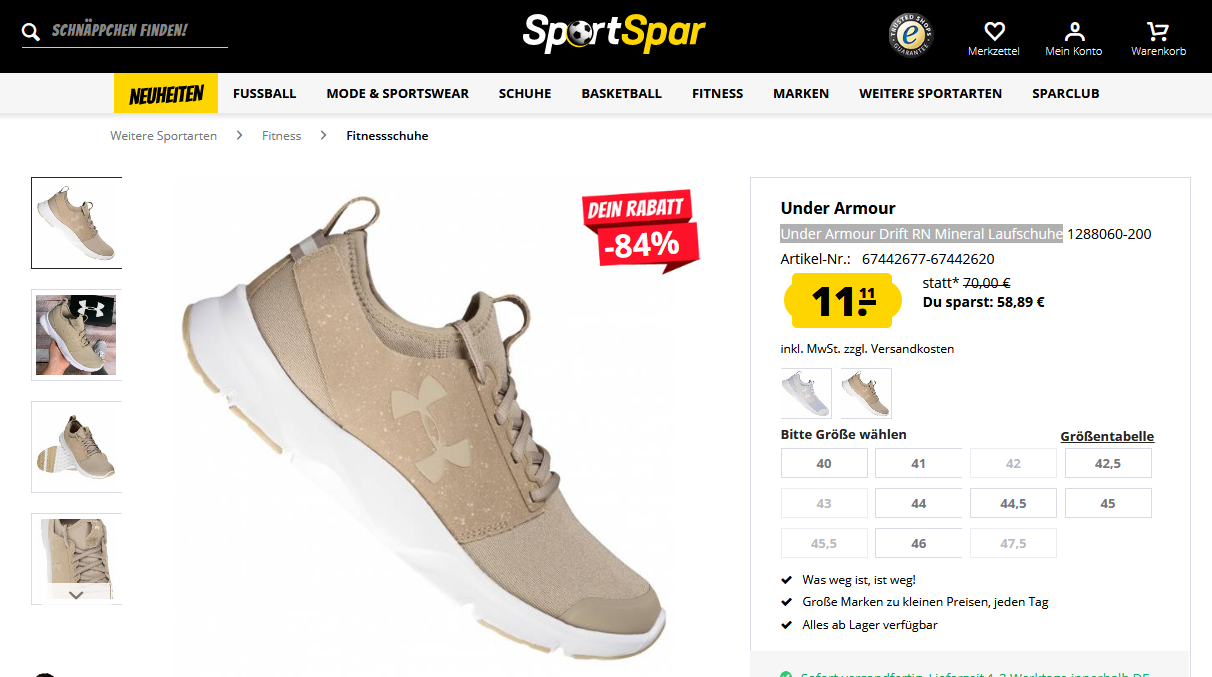Show the shoe sole thumbnail image
Image resolution: width=1212 pixels, height=677 pixels.
coord(76,447)
